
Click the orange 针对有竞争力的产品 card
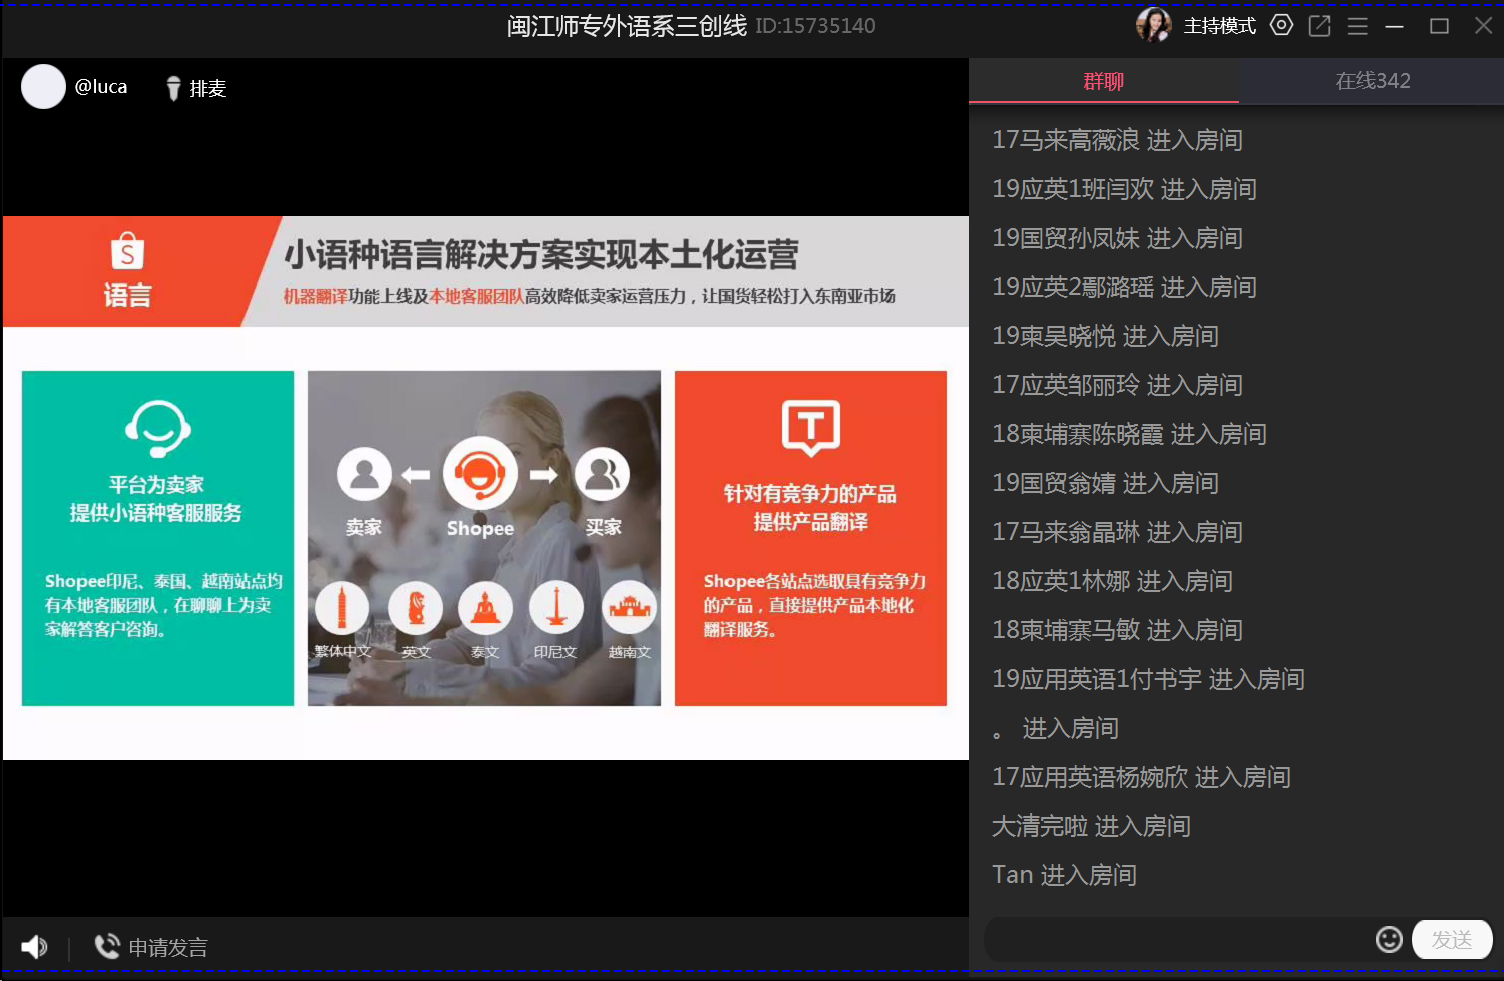point(811,538)
